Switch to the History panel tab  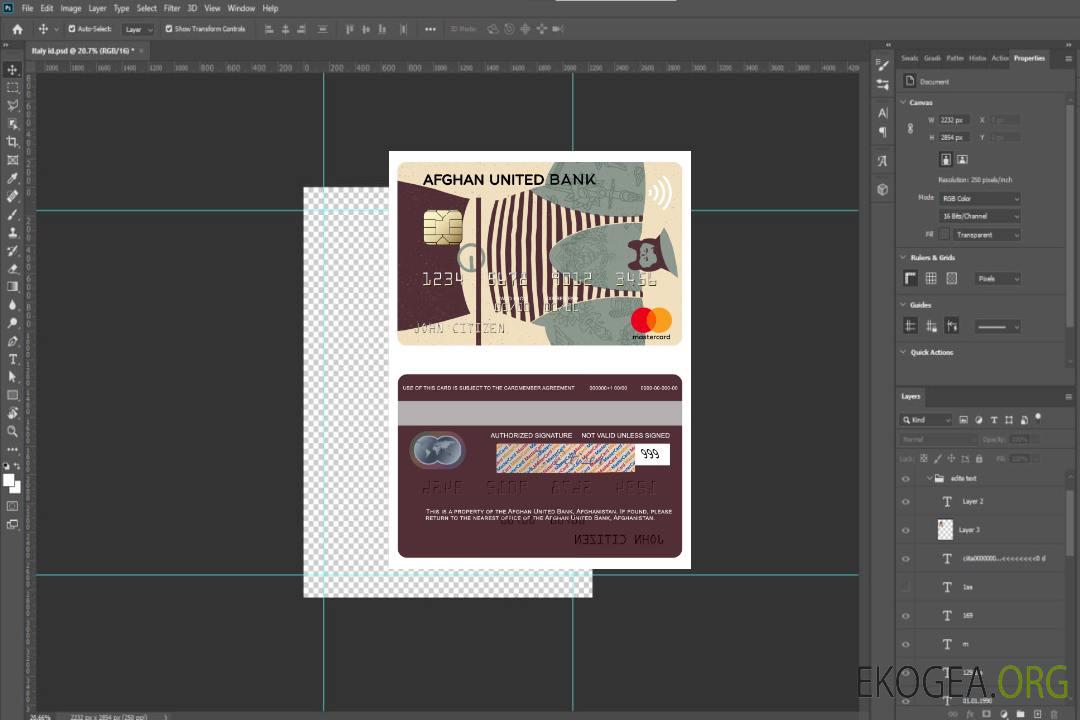click(x=977, y=58)
